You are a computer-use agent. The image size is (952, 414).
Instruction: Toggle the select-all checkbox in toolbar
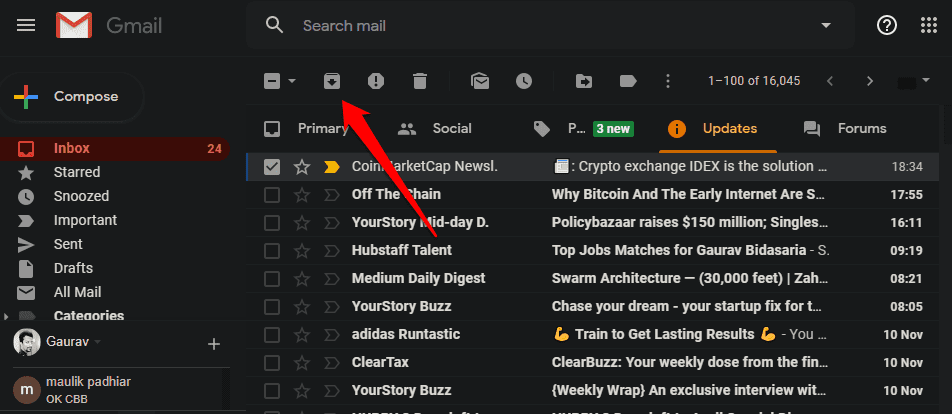click(272, 81)
